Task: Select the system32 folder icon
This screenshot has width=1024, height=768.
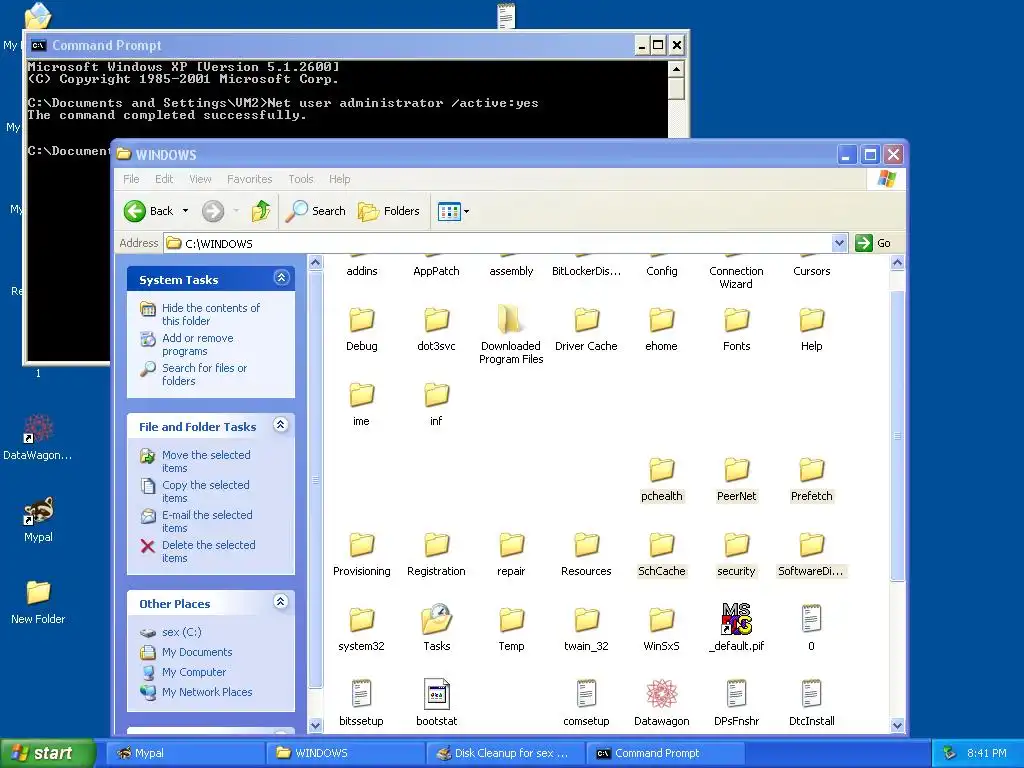Action: [x=362, y=620]
